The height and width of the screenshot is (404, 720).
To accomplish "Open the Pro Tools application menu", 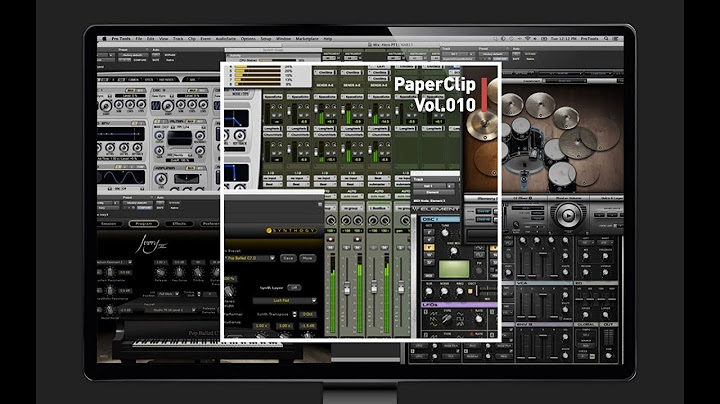I will 121,39.
